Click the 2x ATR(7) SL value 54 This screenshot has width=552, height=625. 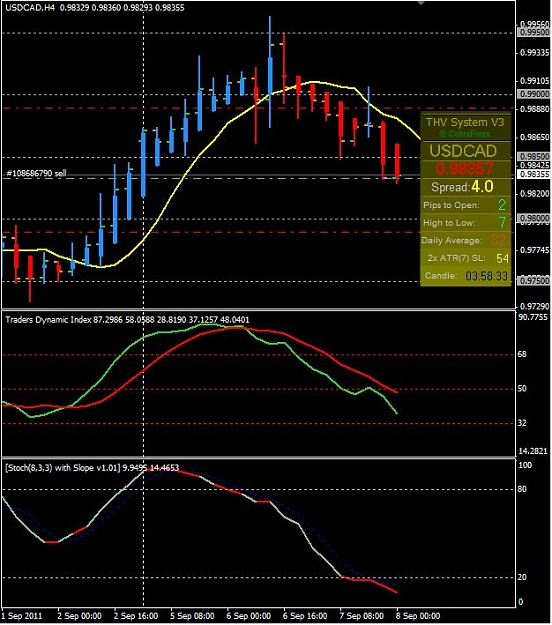[502, 258]
